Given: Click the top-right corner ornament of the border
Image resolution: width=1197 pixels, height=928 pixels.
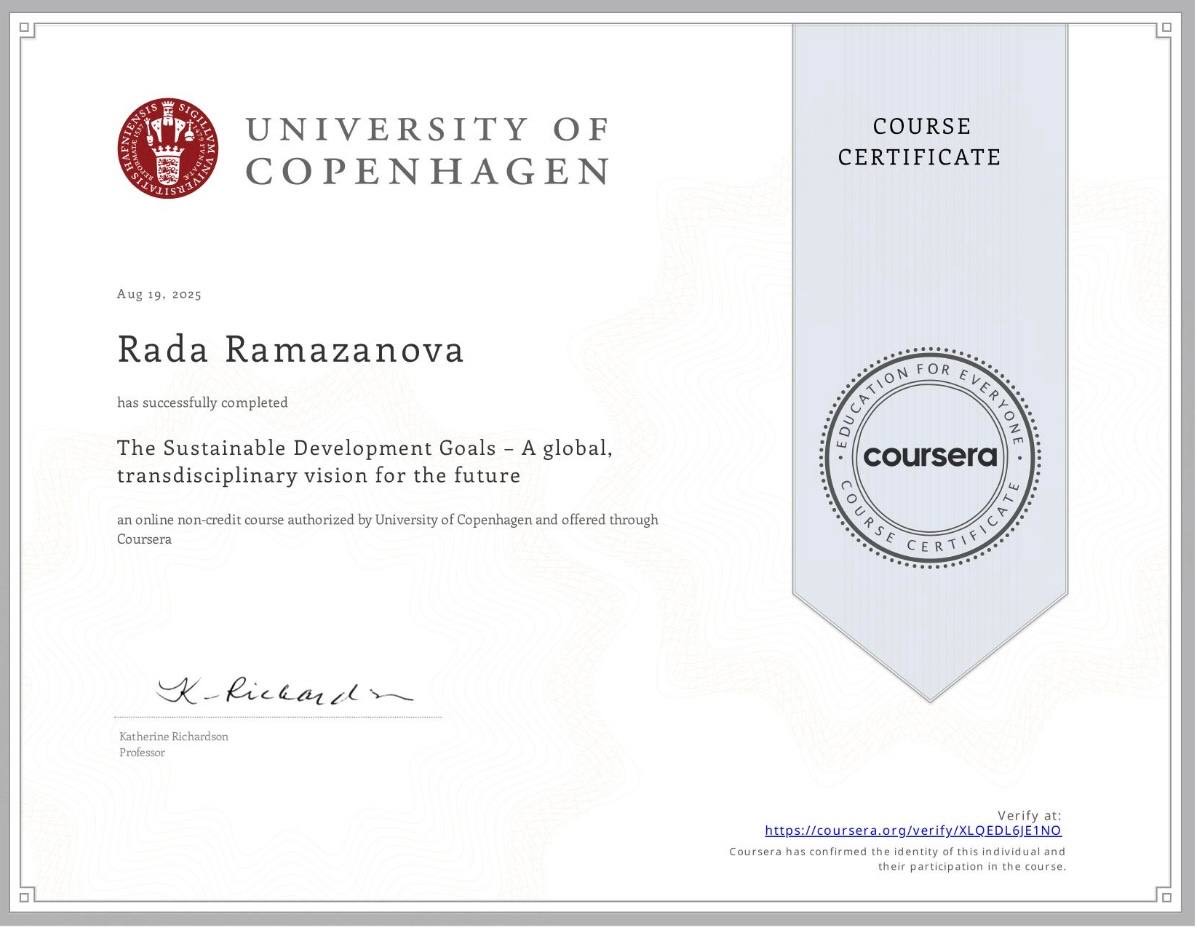Looking at the screenshot, I should tap(1163, 30).
